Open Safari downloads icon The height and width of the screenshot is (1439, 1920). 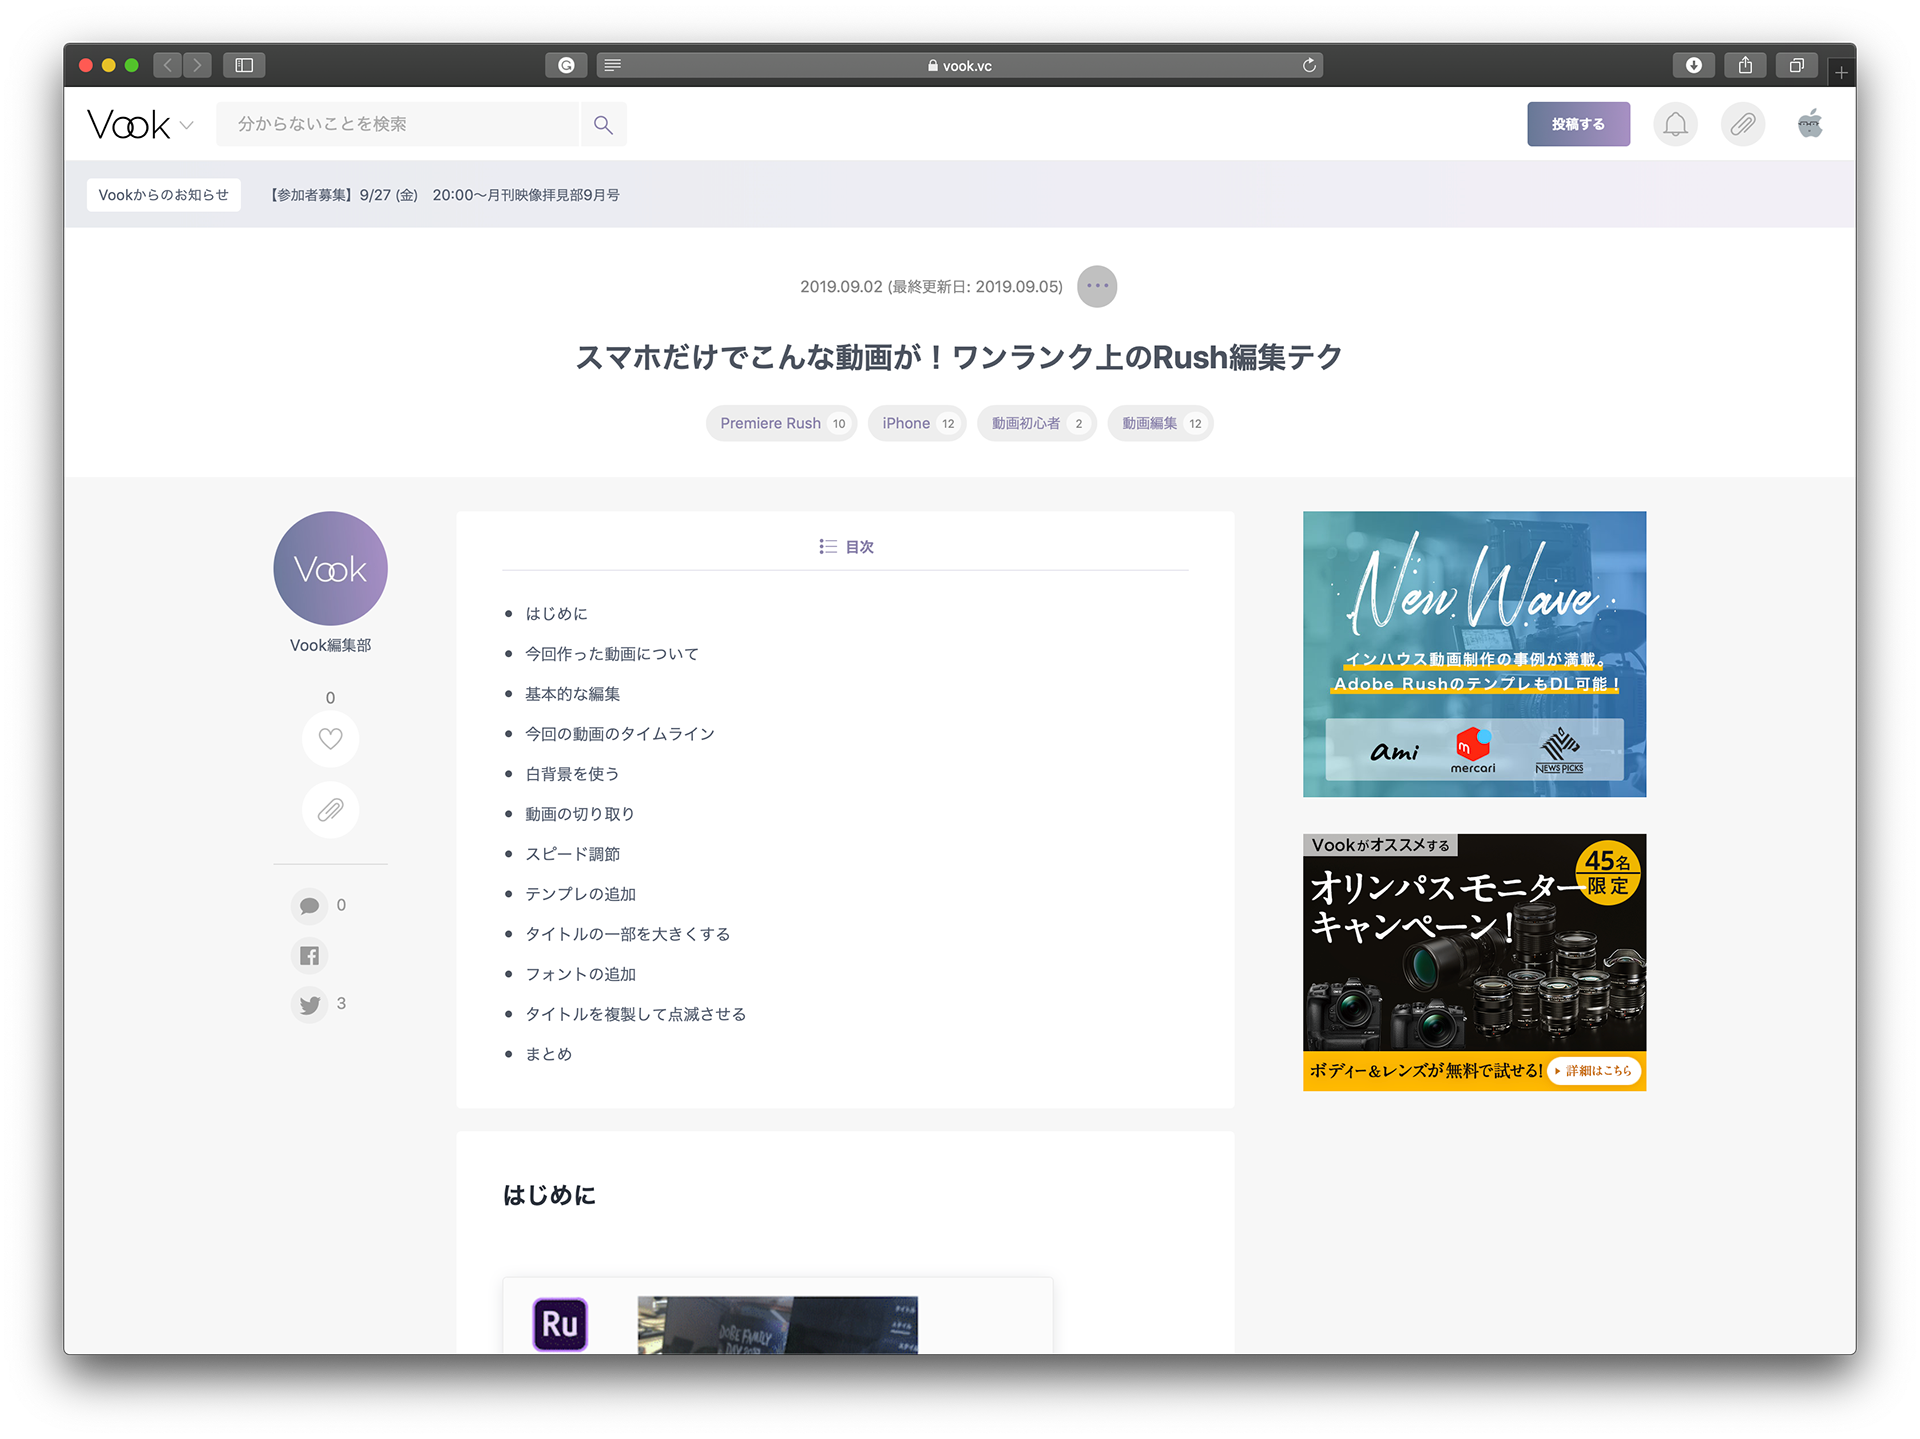click(x=1693, y=66)
